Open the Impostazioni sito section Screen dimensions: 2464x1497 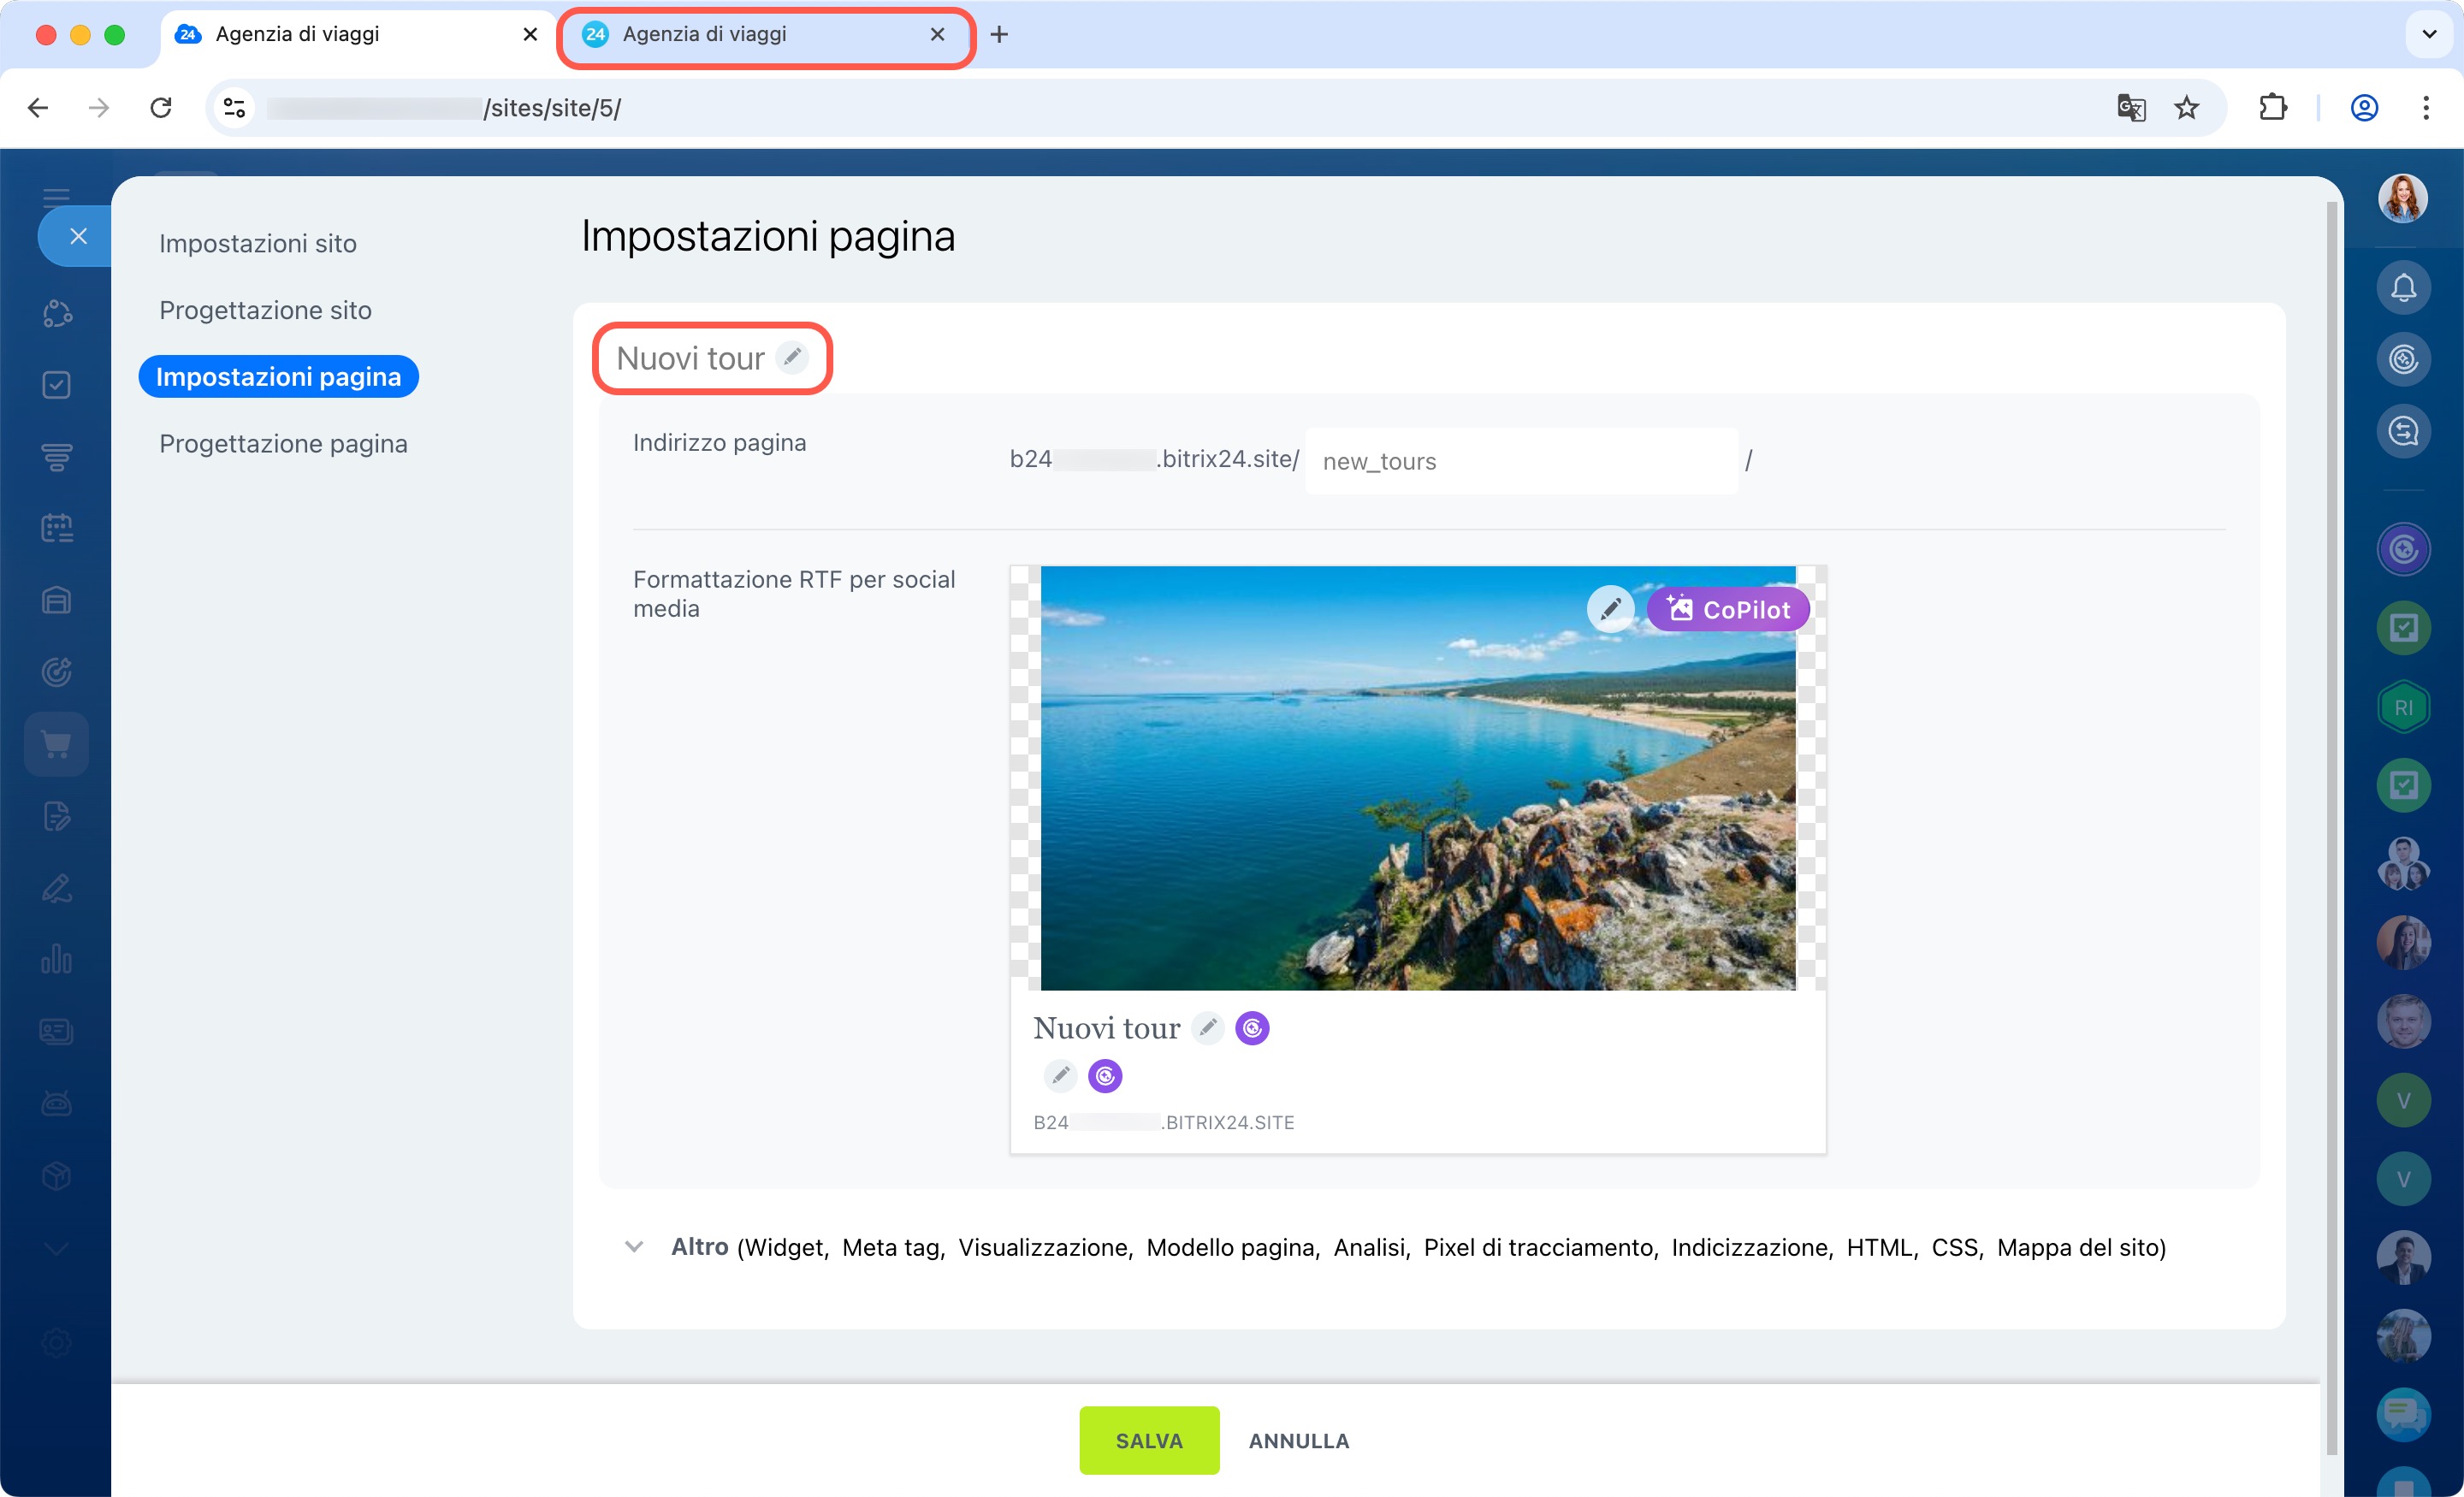click(257, 243)
